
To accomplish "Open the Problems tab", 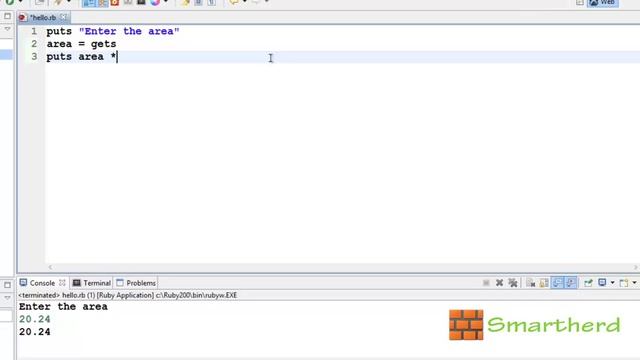I will pos(136,283).
